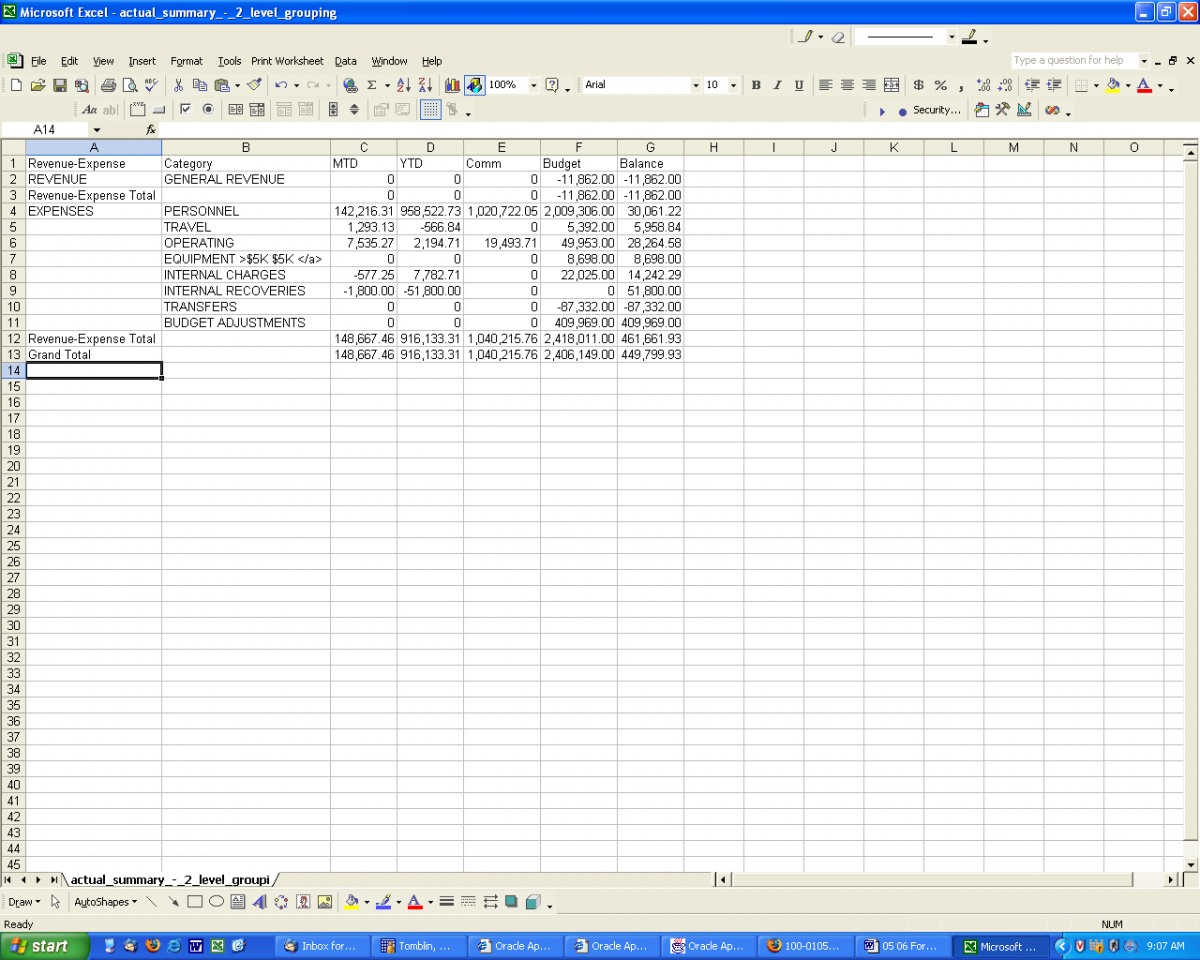Image resolution: width=1200 pixels, height=960 pixels.
Task: Insert WordArt from the Drawing toolbar
Action: [x=259, y=902]
